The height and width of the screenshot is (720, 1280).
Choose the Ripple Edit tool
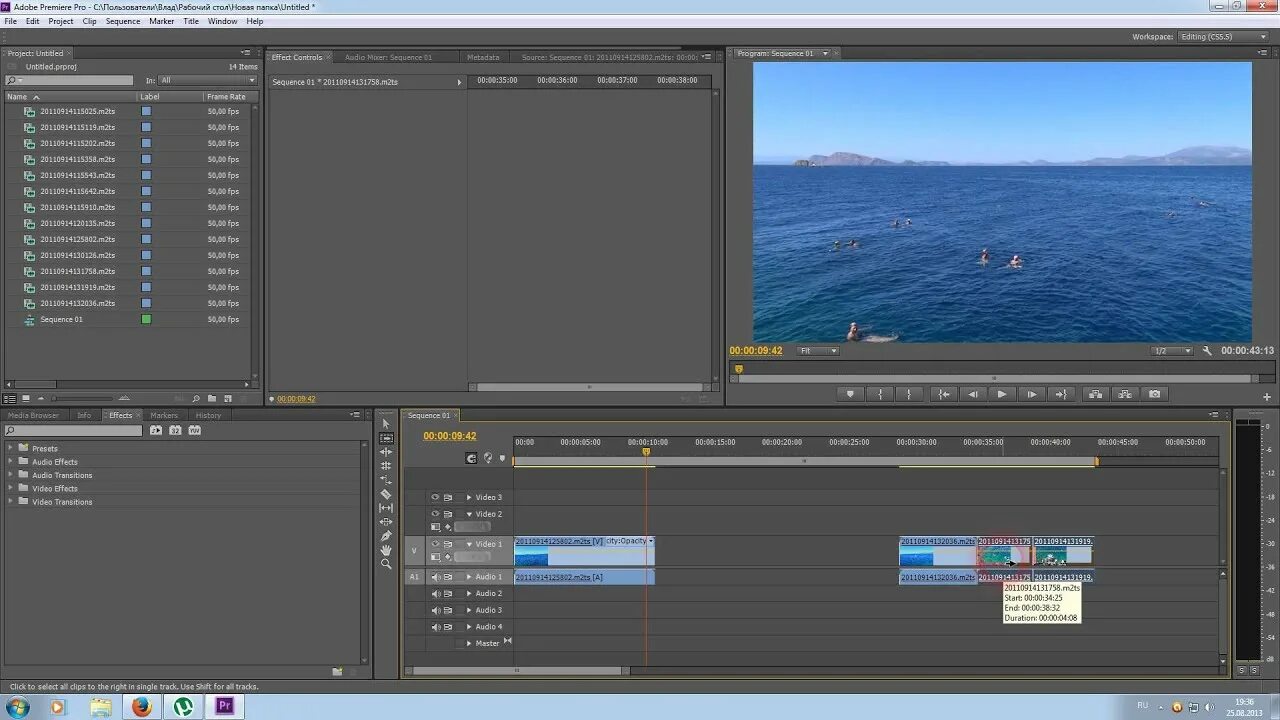(386, 452)
